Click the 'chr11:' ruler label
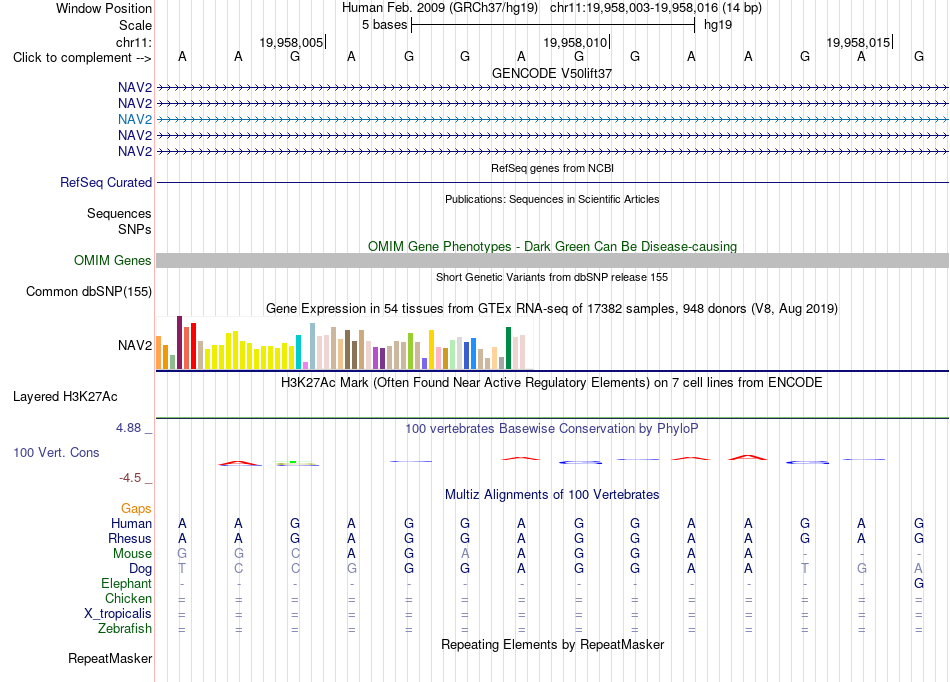 pyautogui.click(x=133, y=42)
